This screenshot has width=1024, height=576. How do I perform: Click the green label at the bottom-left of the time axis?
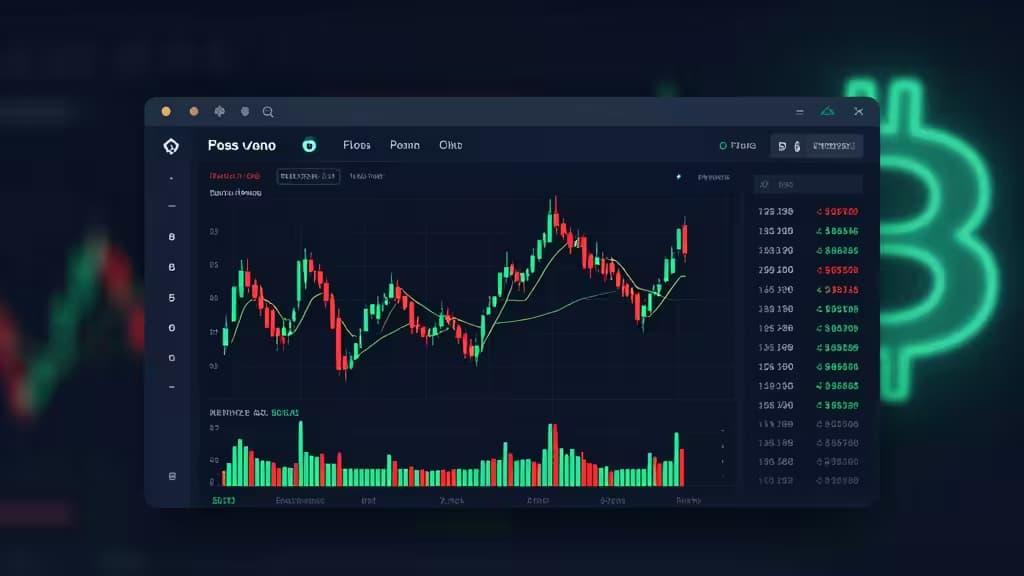coord(223,500)
